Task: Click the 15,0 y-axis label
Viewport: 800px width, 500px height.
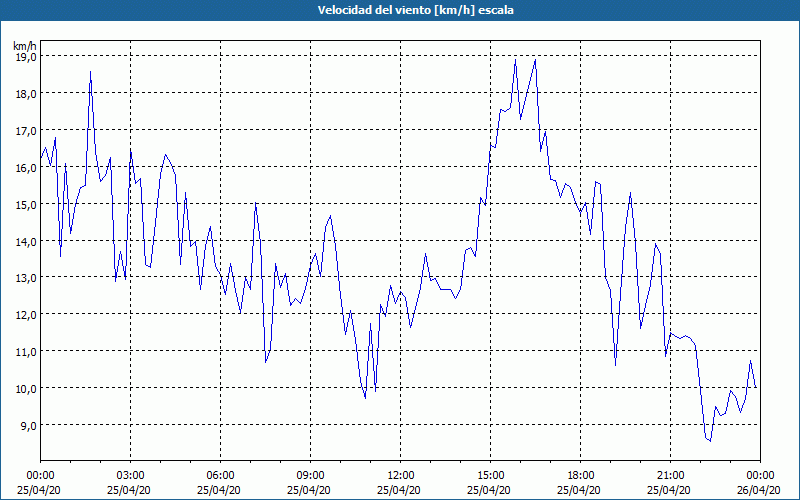Action: pos(26,204)
